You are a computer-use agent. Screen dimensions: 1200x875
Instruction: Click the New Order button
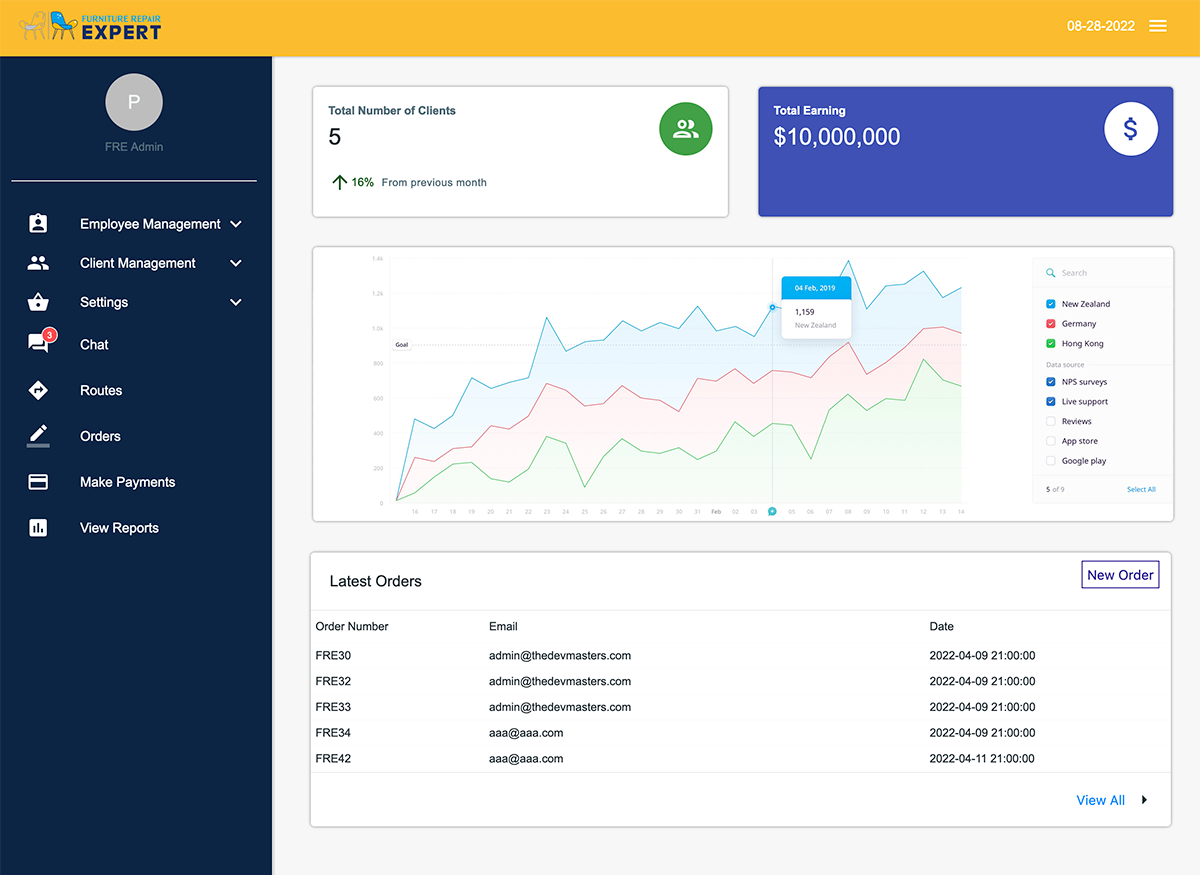(1120, 575)
